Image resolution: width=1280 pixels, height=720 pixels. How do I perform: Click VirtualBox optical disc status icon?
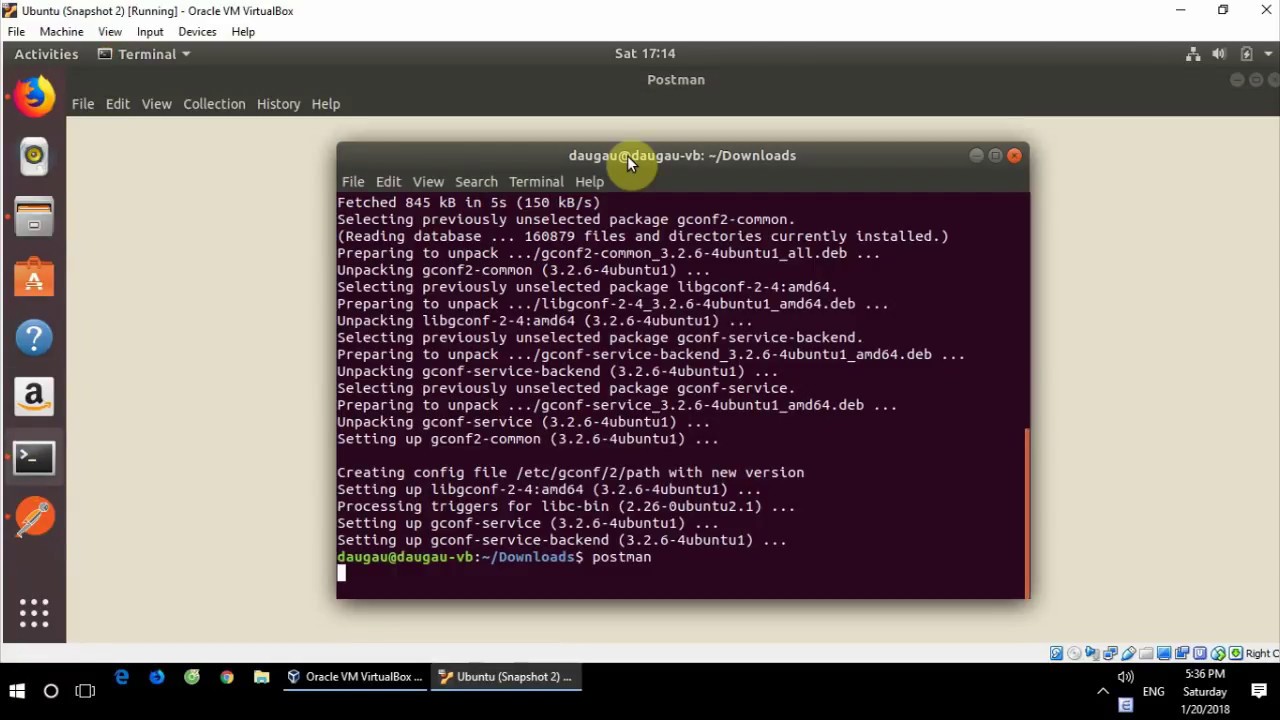point(1074,653)
